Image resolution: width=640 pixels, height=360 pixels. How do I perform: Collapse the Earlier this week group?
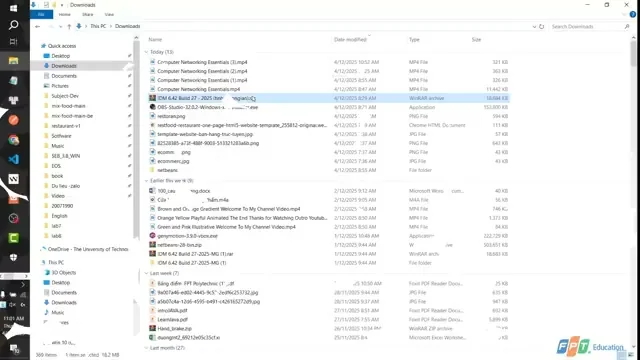147,180
